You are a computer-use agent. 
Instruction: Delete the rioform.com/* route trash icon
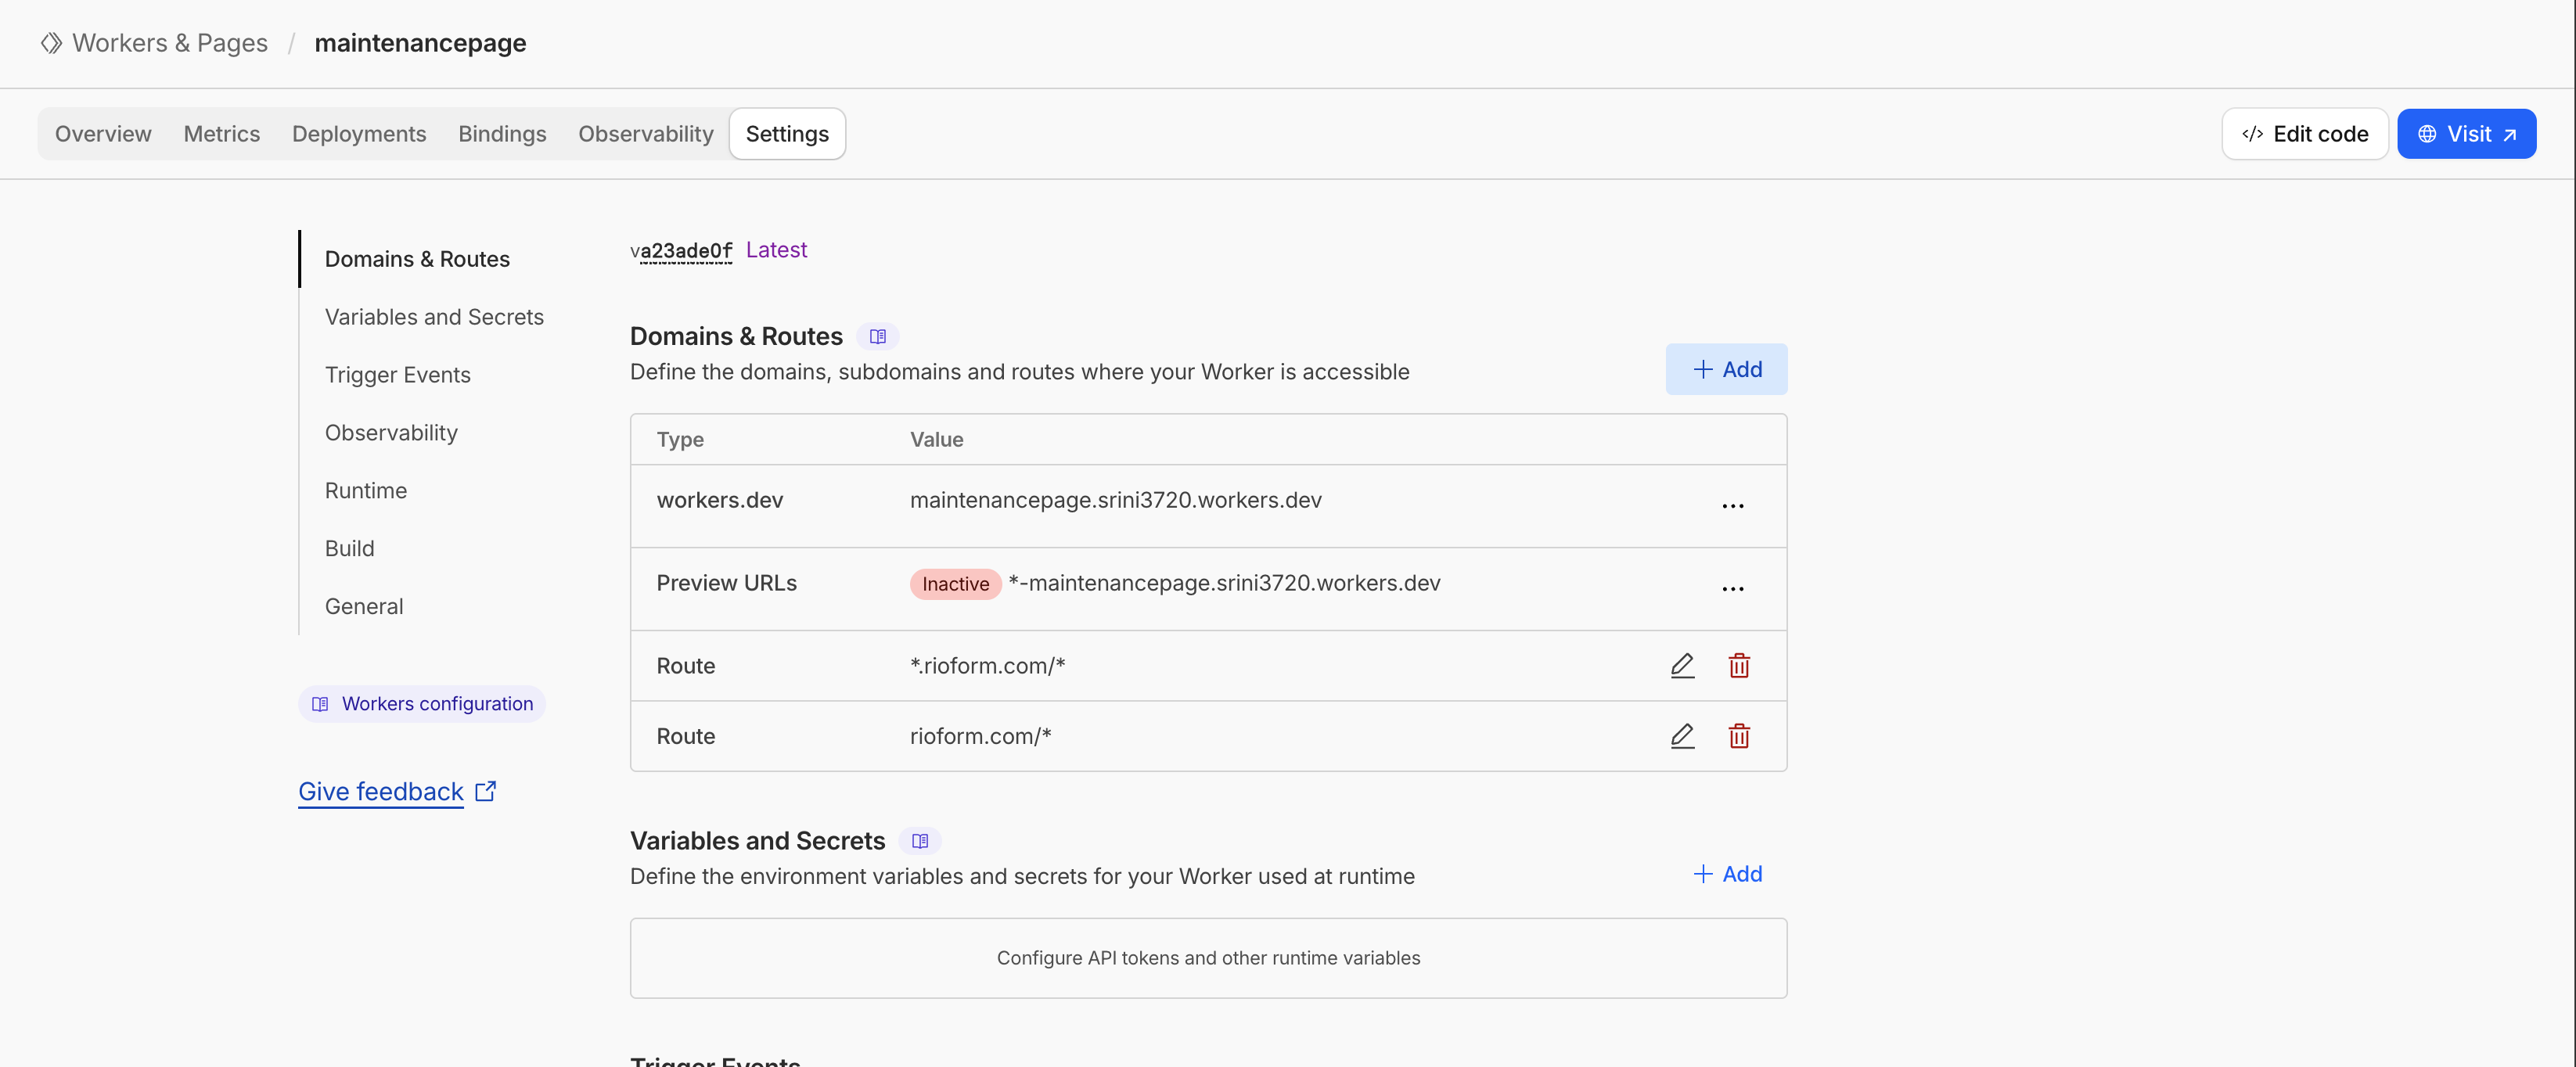1739,736
